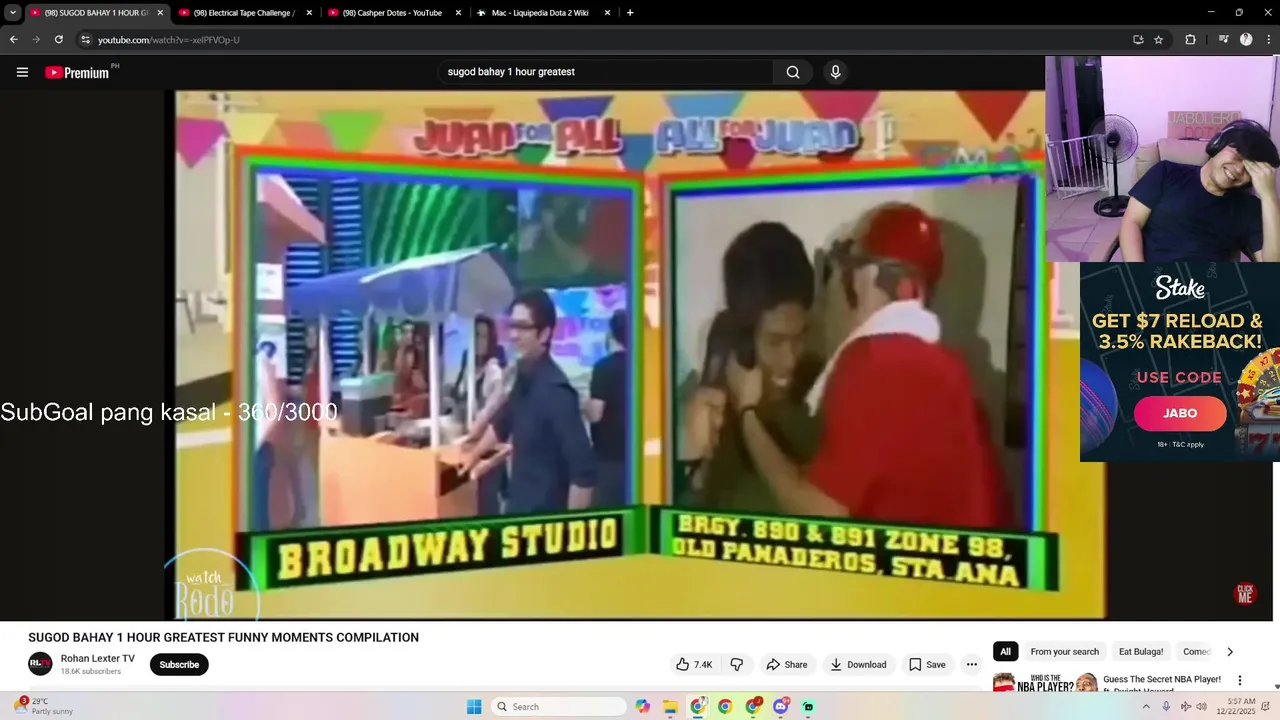The width and height of the screenshot is (1280, 720).
Task: Open the media controls icon in Chrome toolbar
Action: click(x=1223, y=40)
